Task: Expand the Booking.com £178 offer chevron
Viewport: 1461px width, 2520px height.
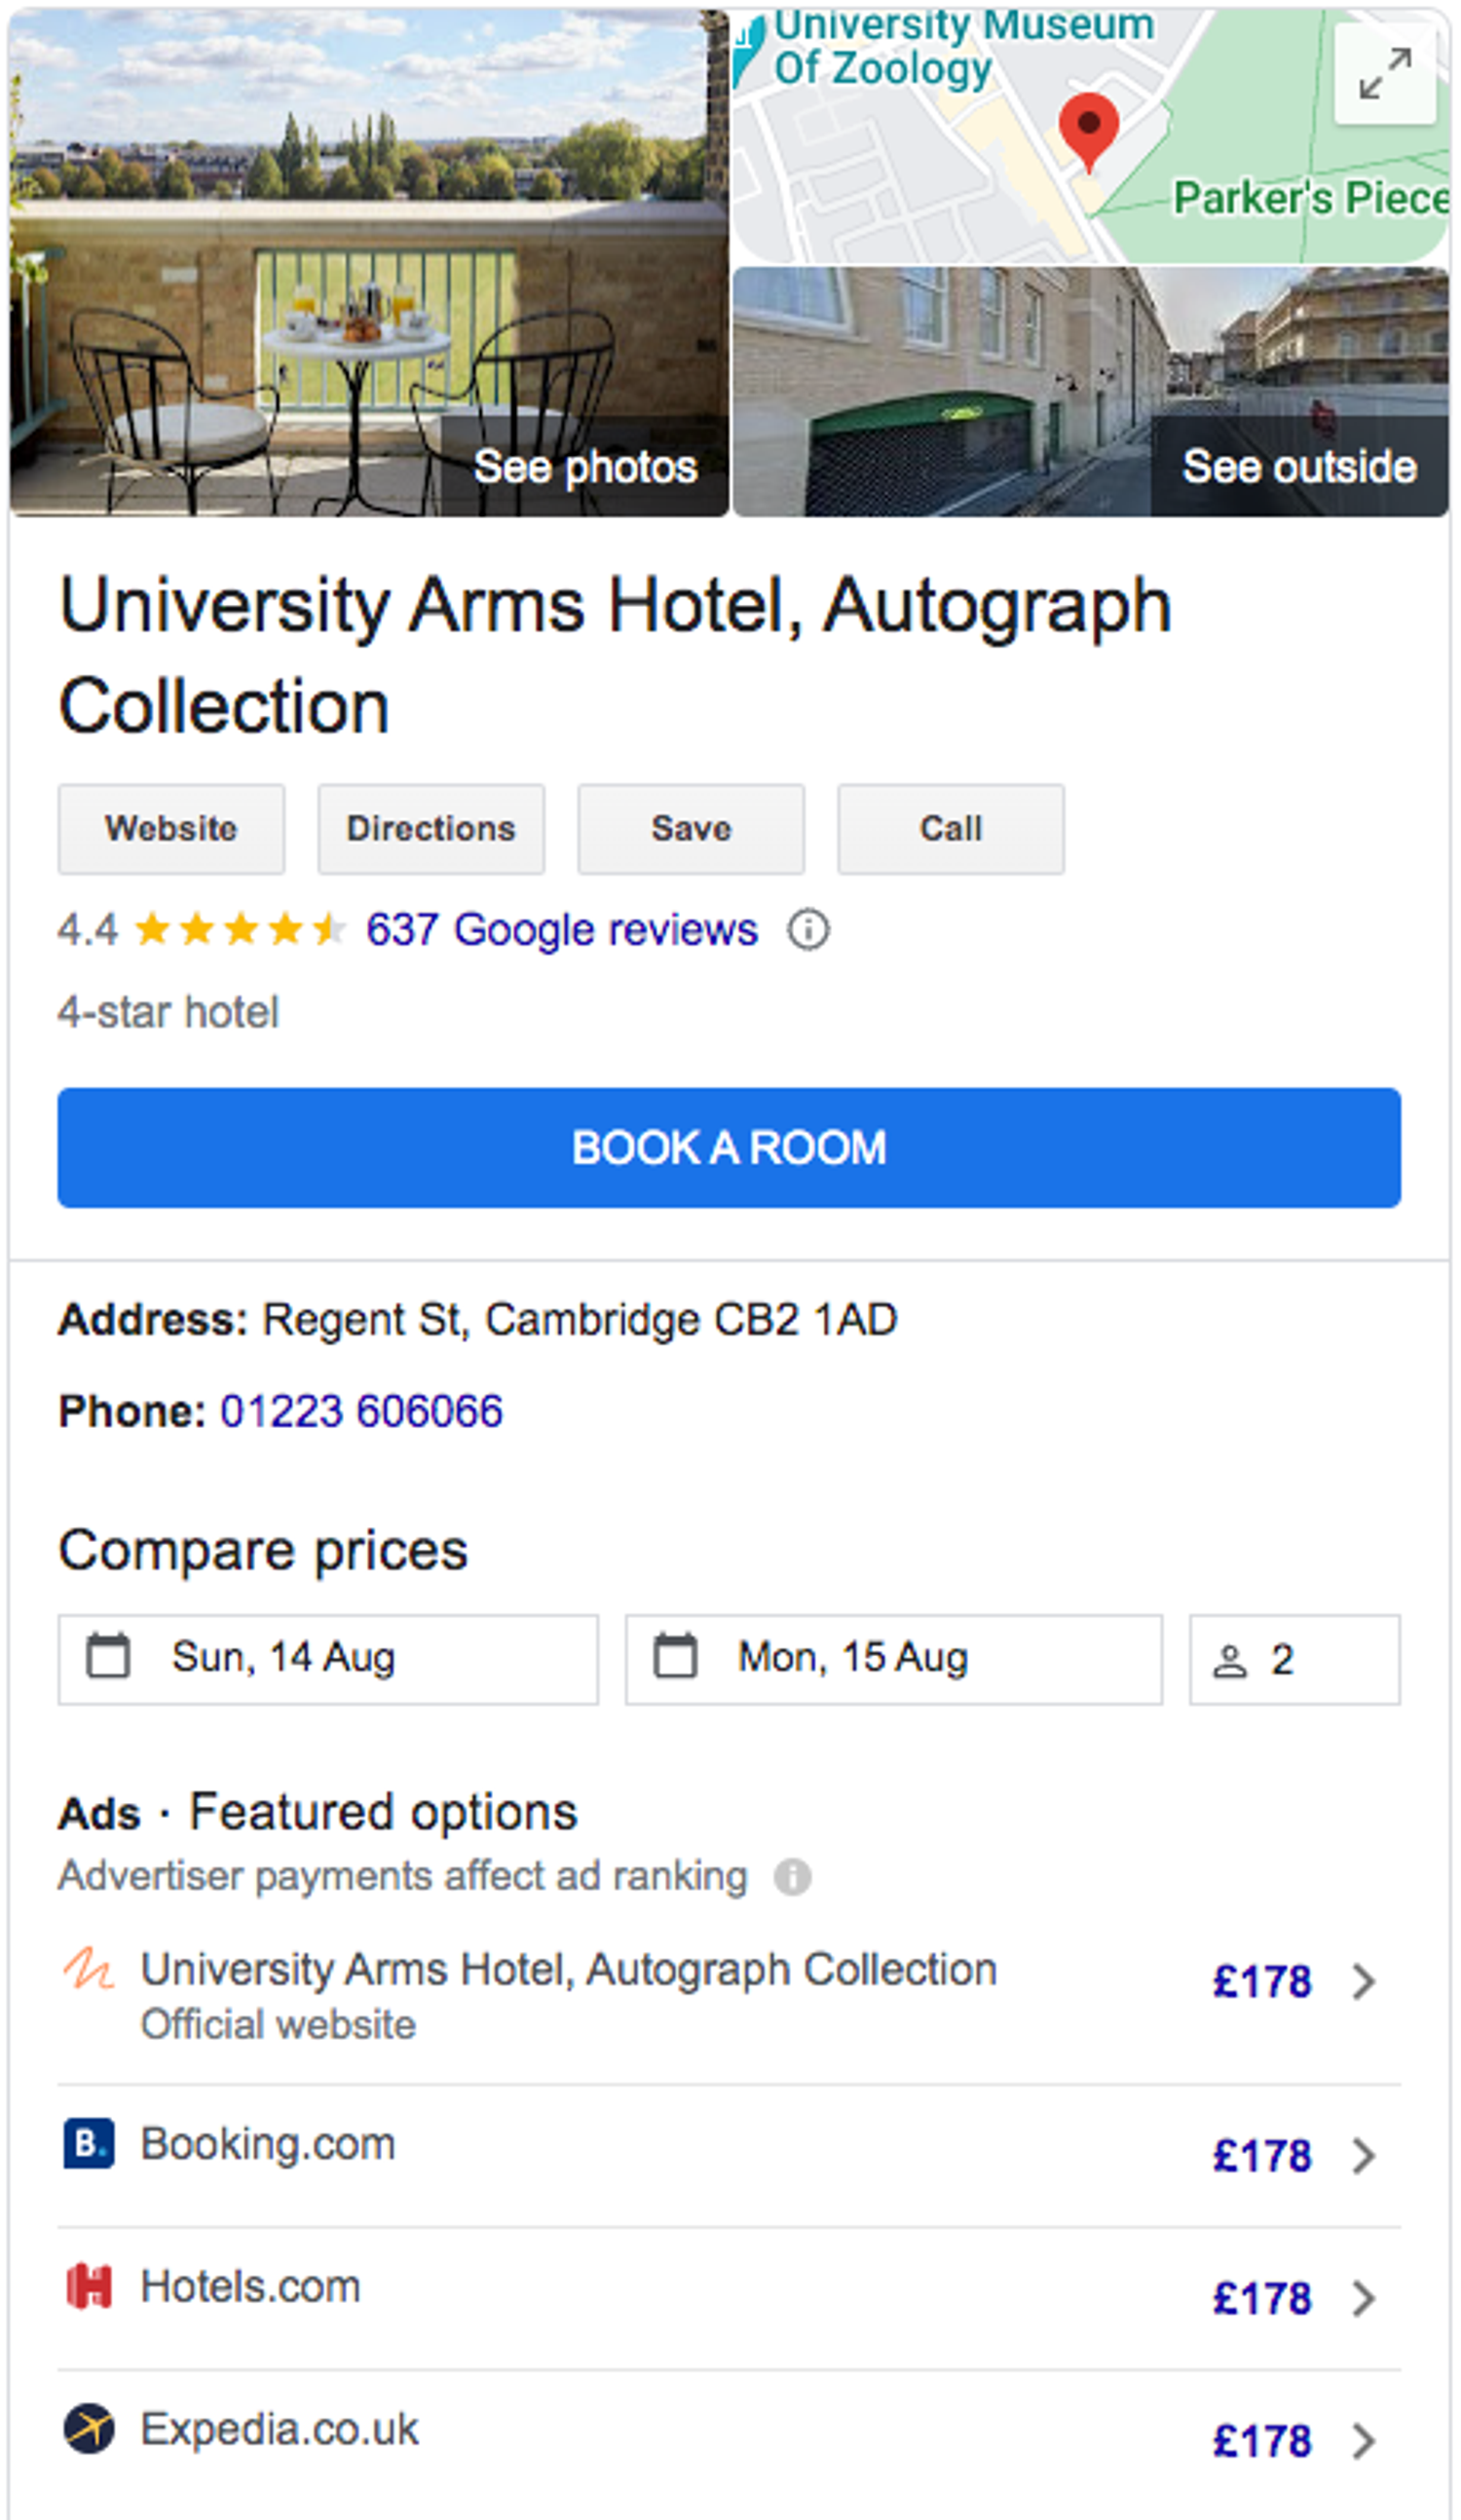Action: pos(1363,2156)
